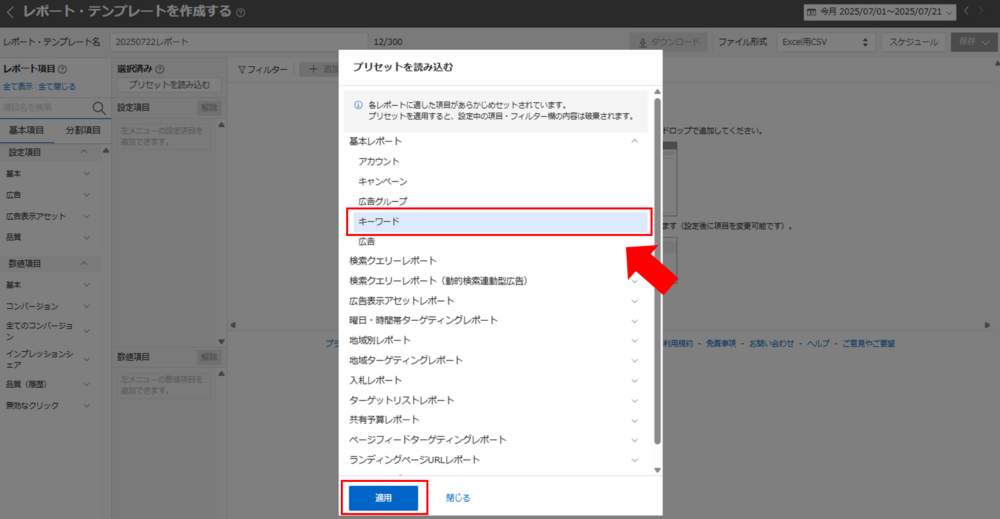The image size is (1000, 519).
Task: Select キーワード preset
Action: click(x=501, y=222)
